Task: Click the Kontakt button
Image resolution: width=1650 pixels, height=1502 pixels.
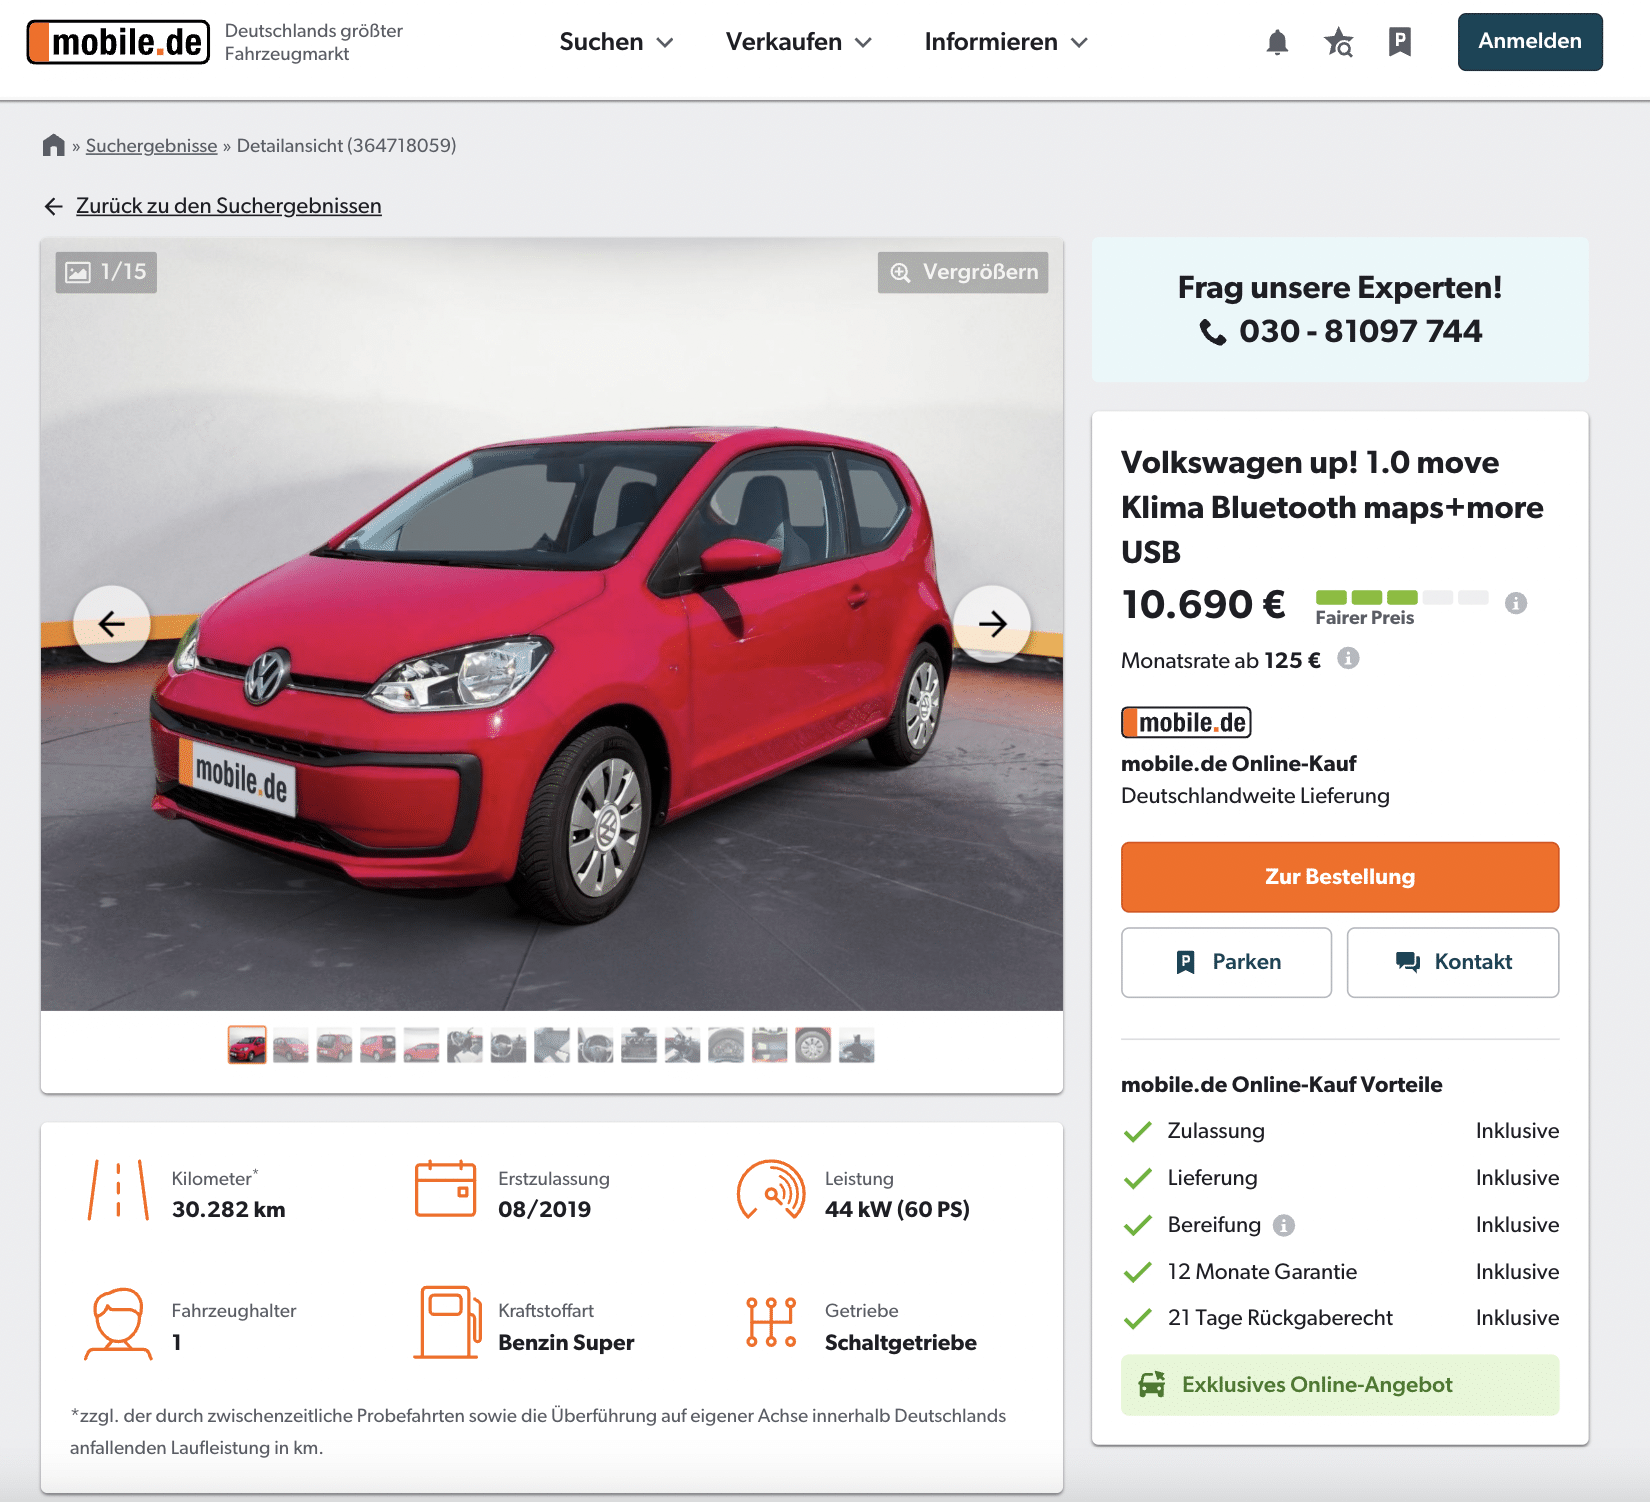Action: [x=1453, y=962]
